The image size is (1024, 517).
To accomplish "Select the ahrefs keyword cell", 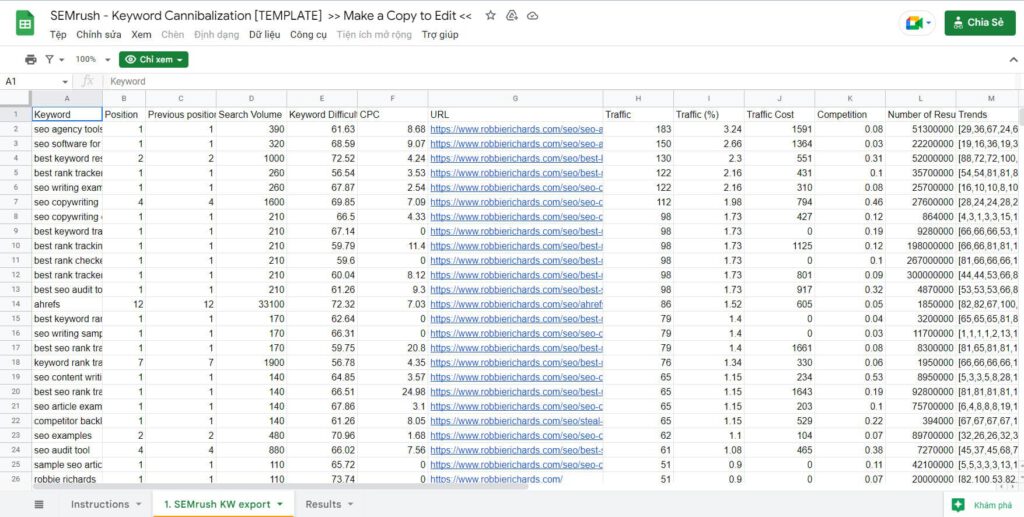I will click(67, 304).
